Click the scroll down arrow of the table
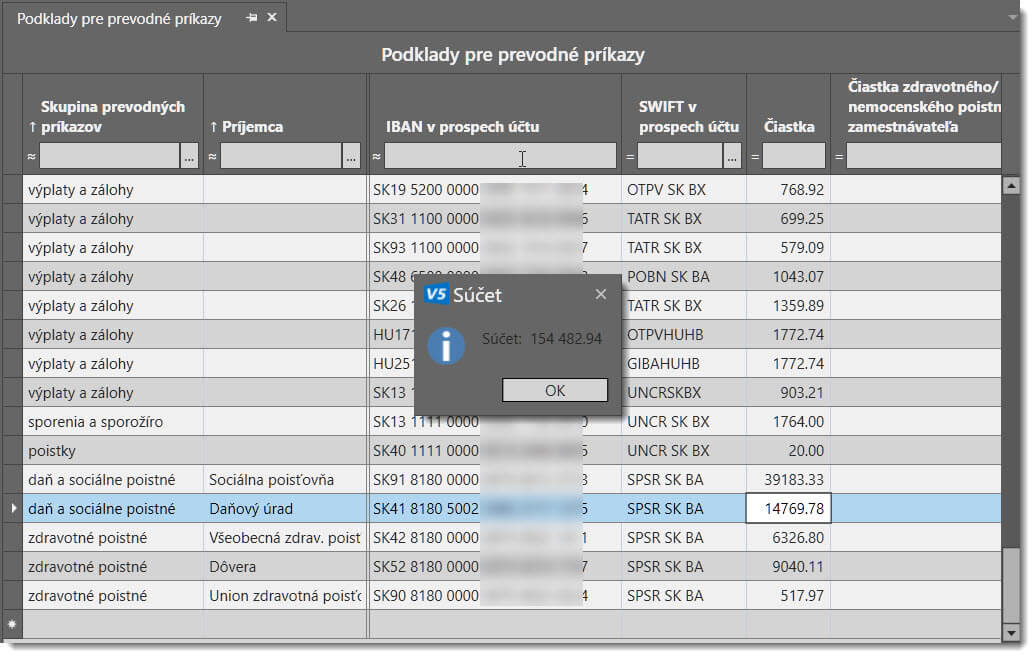The height and width of the screenshot is (658, 1035). tap(1011, 633)
